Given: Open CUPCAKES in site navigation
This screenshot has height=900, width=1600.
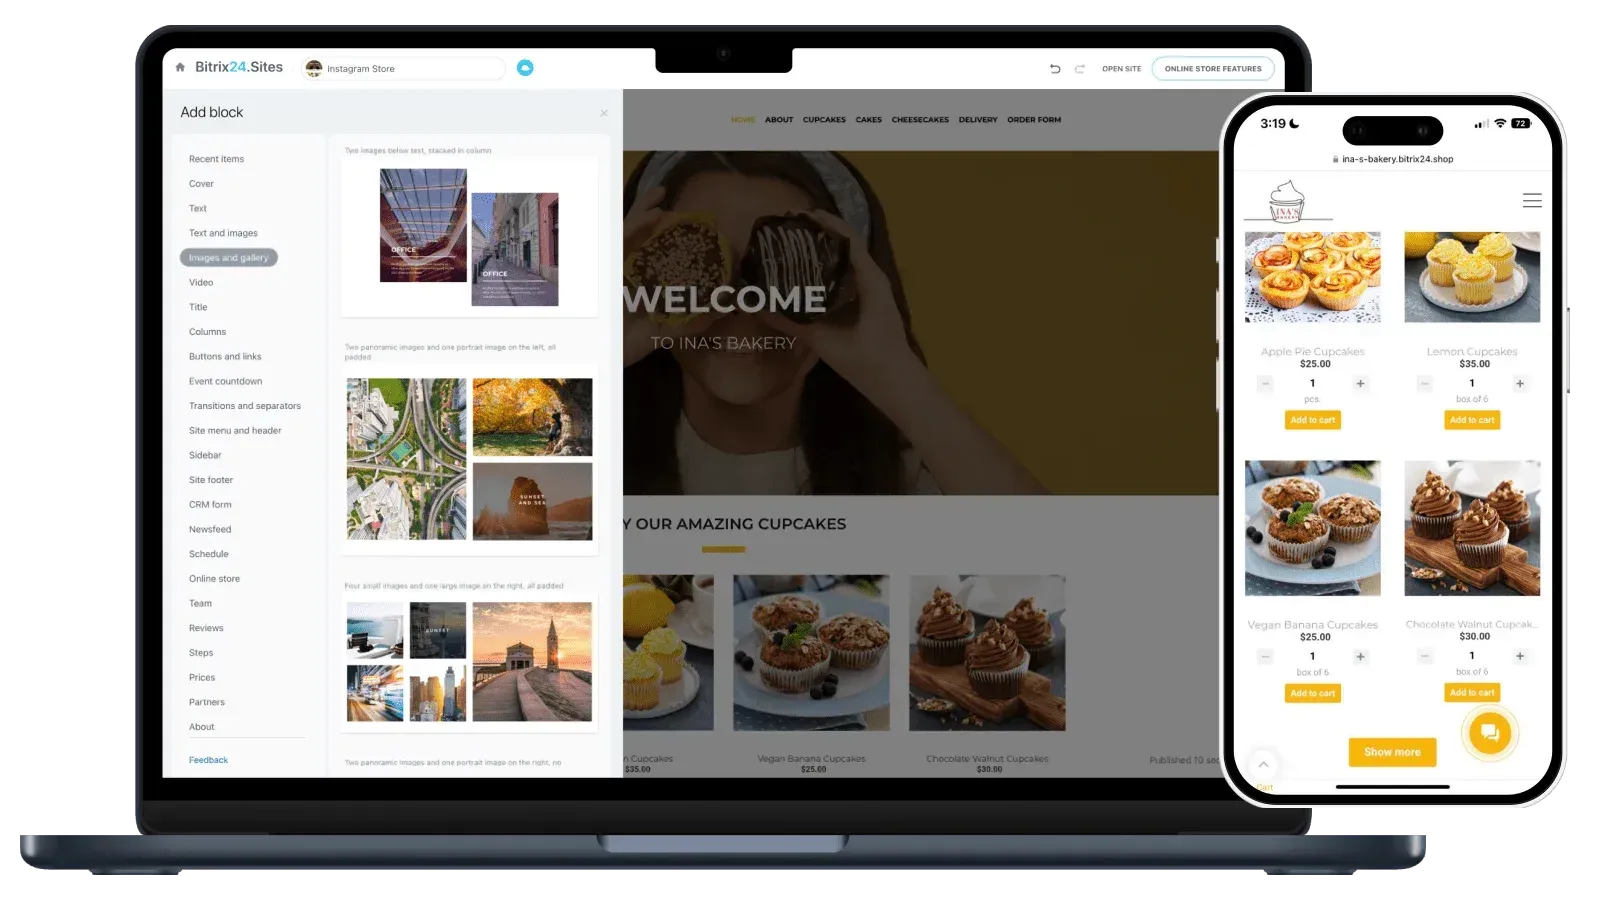Looking at the screenshot, I should [x=824, y=120].
